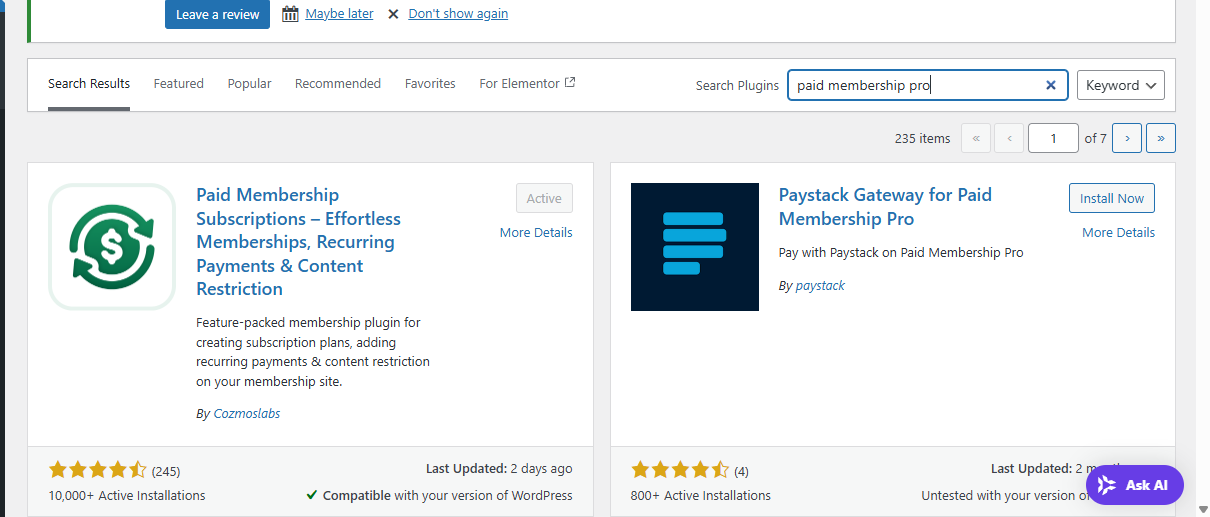1210x517 pixels.
Task: Click the star rating with 4 reviews
Action: 680,470
